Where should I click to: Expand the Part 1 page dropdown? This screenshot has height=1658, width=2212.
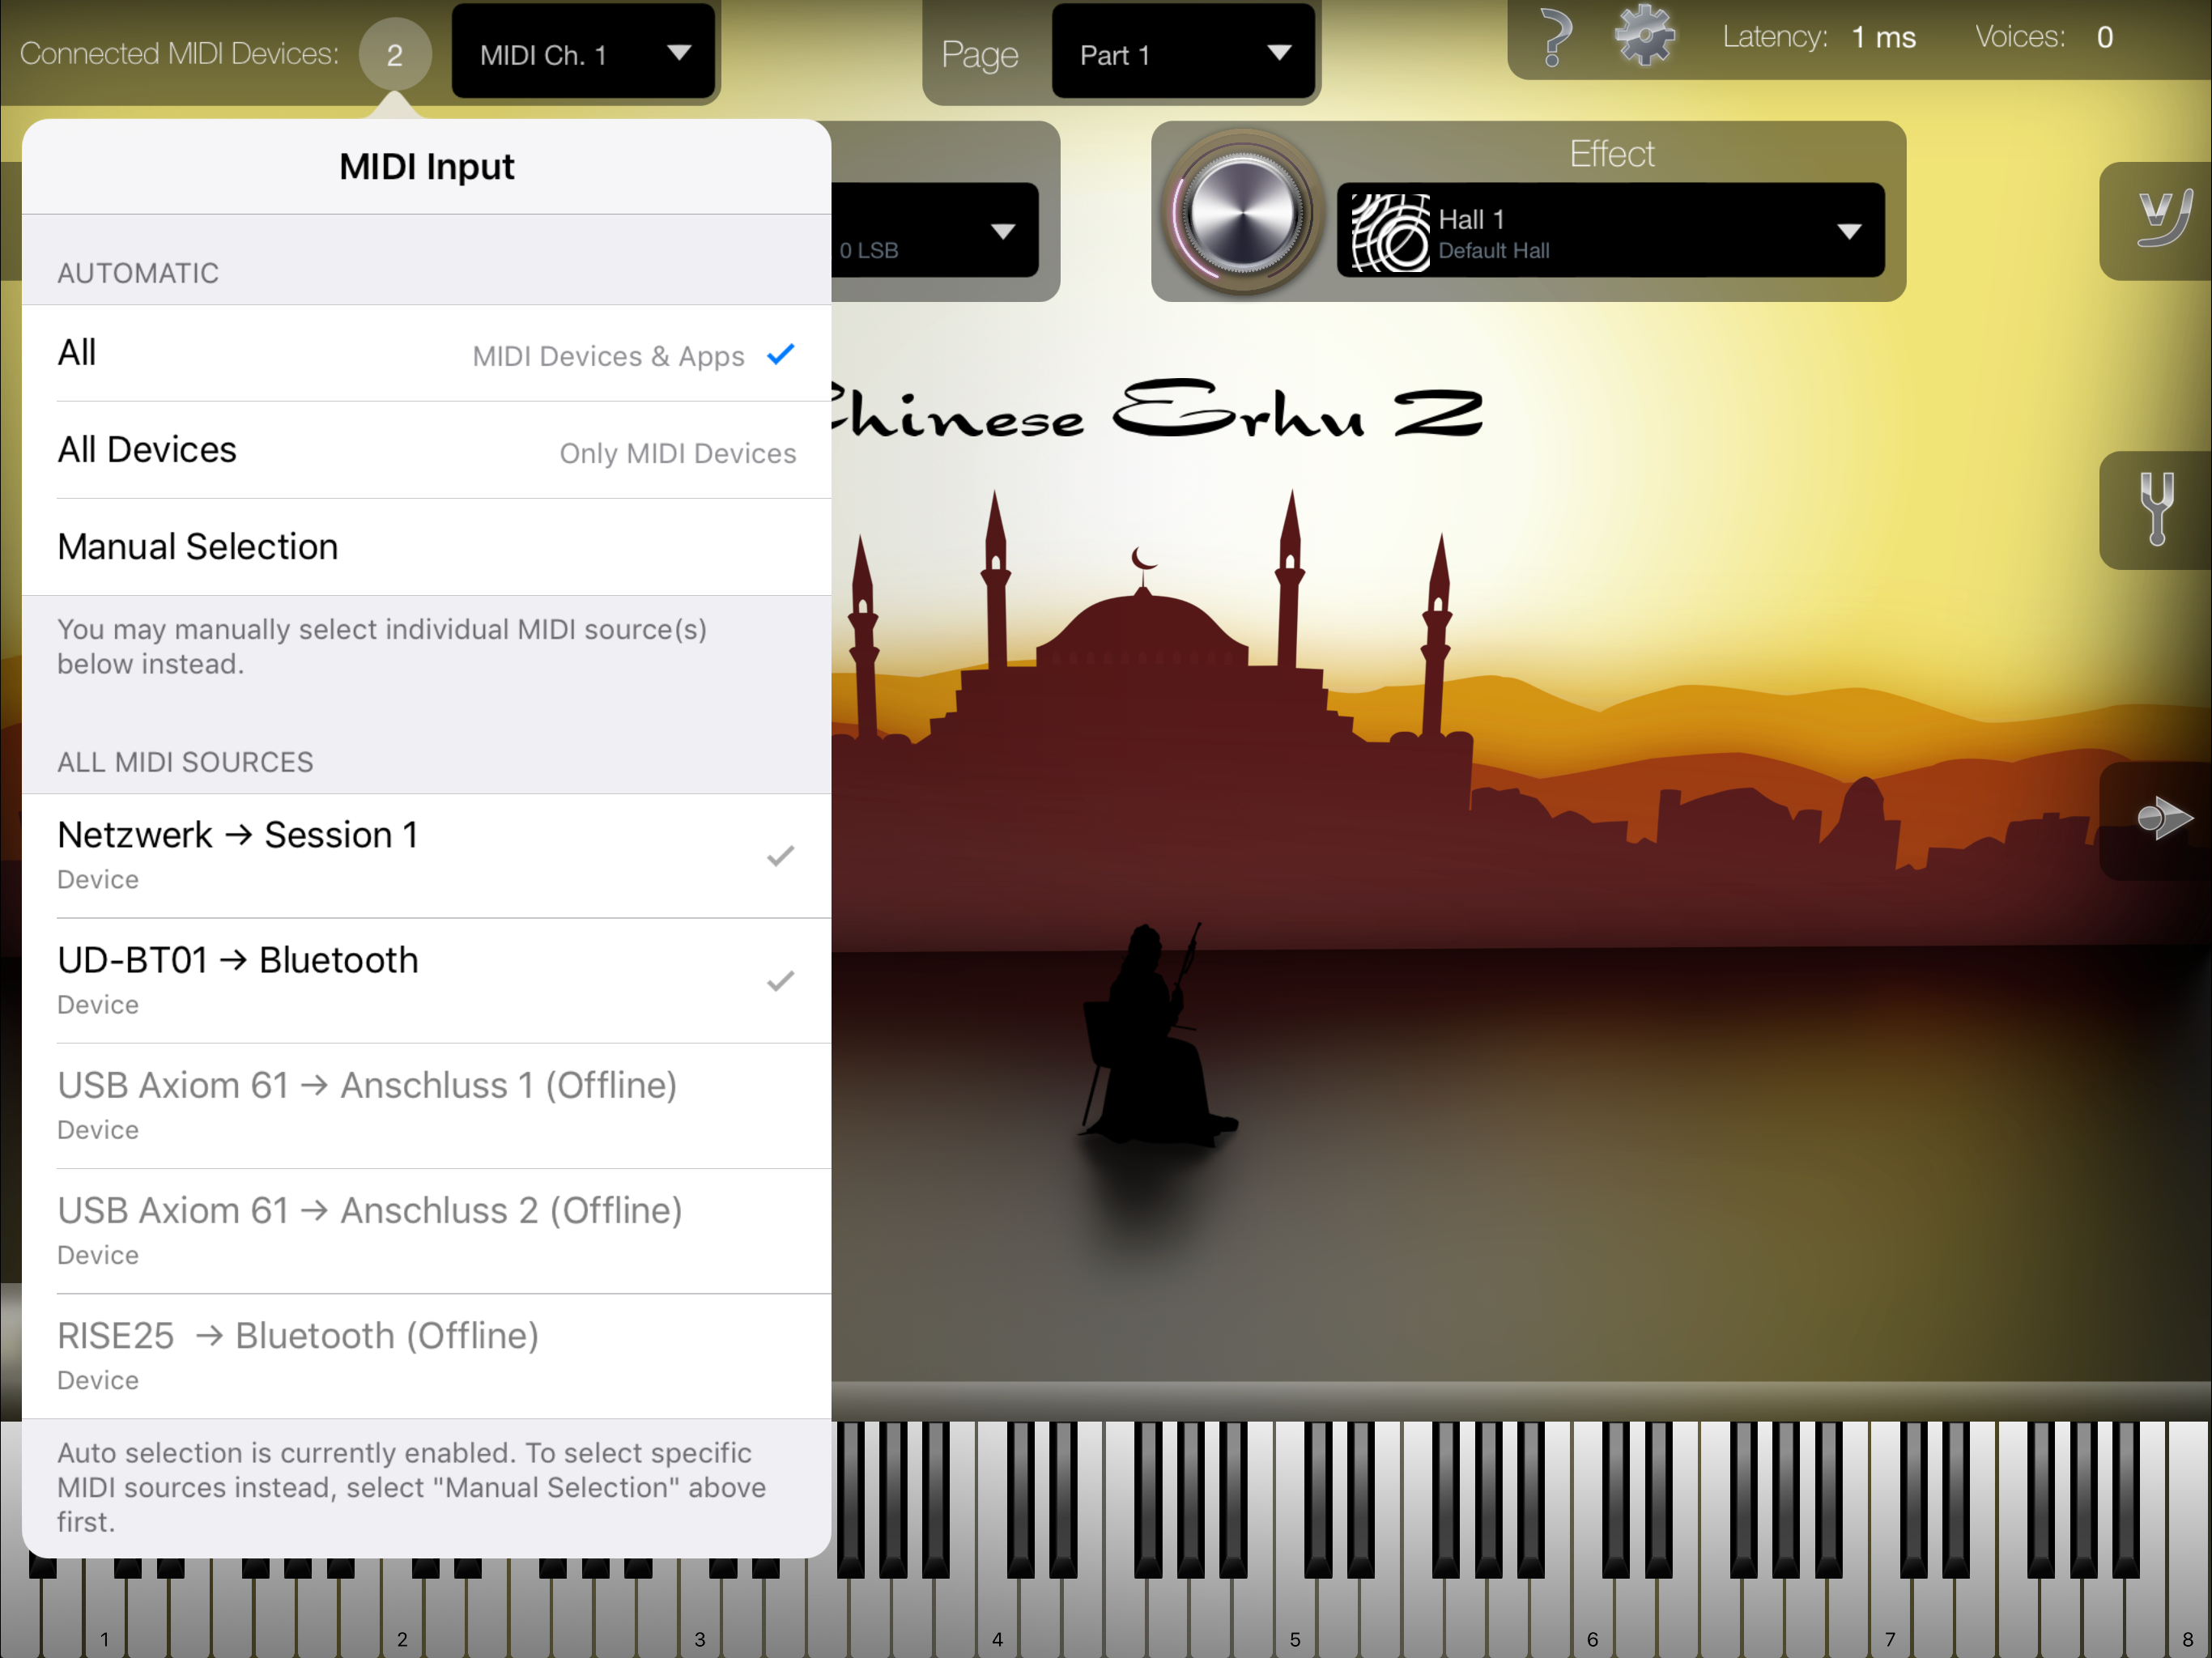(x=1183, y=54)
